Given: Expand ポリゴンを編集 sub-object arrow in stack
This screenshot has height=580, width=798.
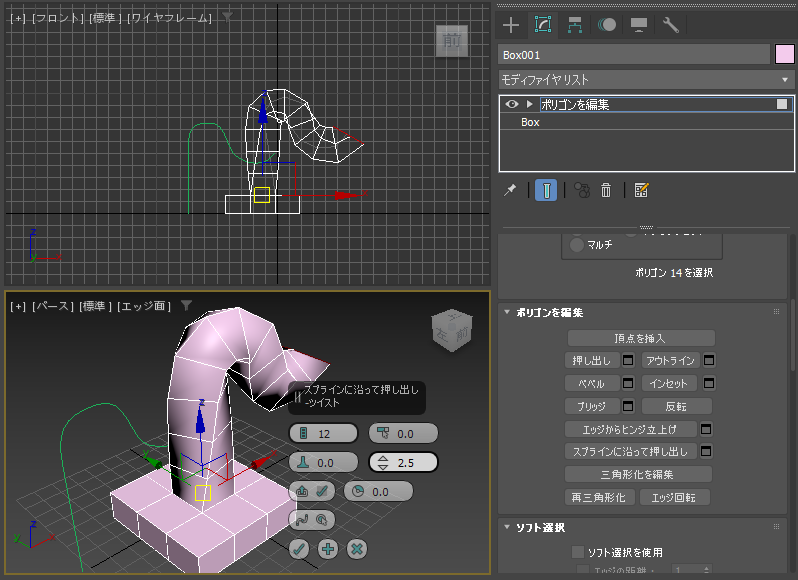Looking at the screenshot, I should (530, 104).
